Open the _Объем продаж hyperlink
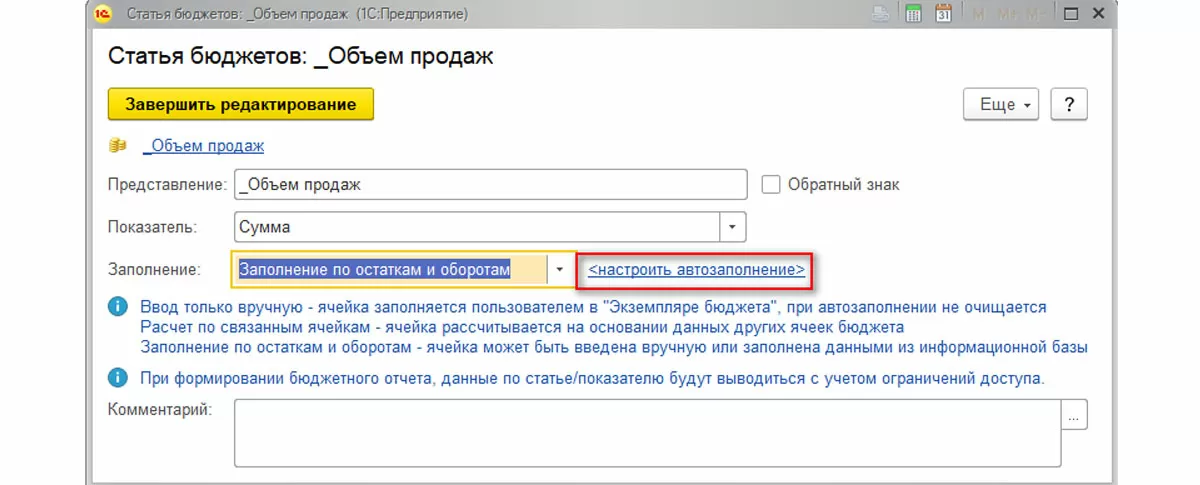1200x485 pixels. tap(204, 146)
